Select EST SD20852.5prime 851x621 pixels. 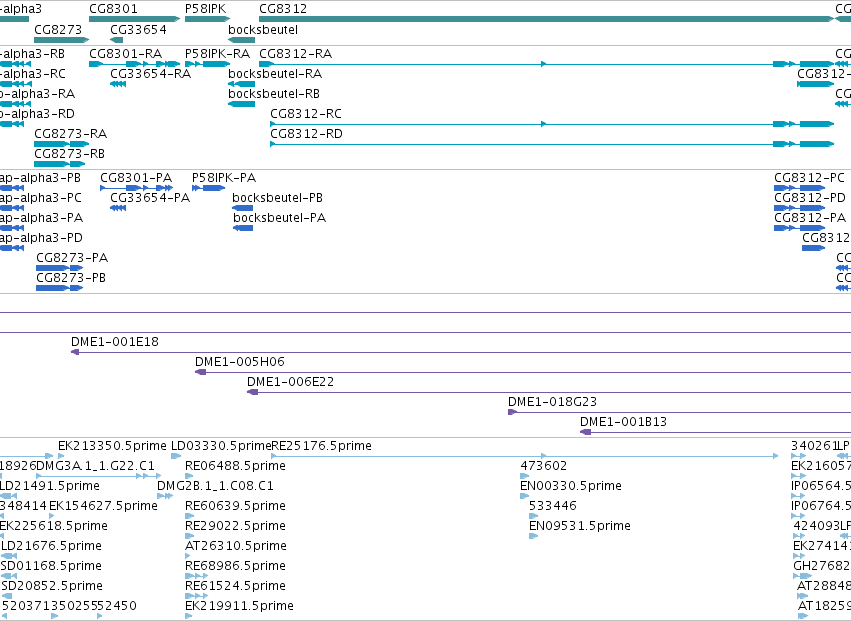coord(52,587)
